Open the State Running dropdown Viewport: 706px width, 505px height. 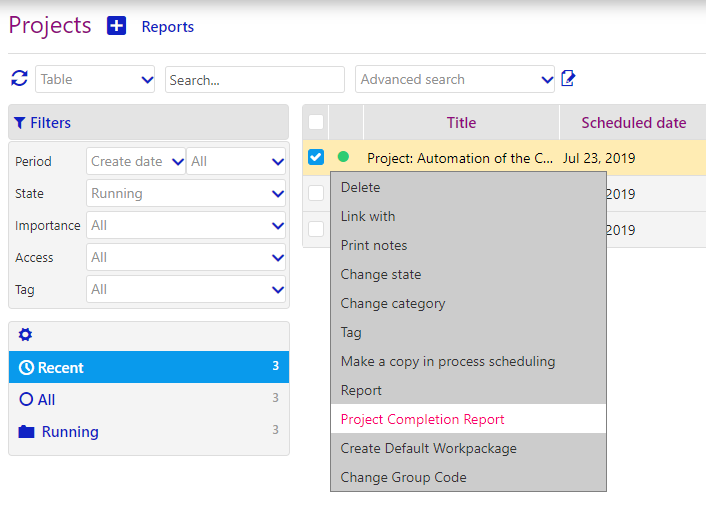coord(186,193)
